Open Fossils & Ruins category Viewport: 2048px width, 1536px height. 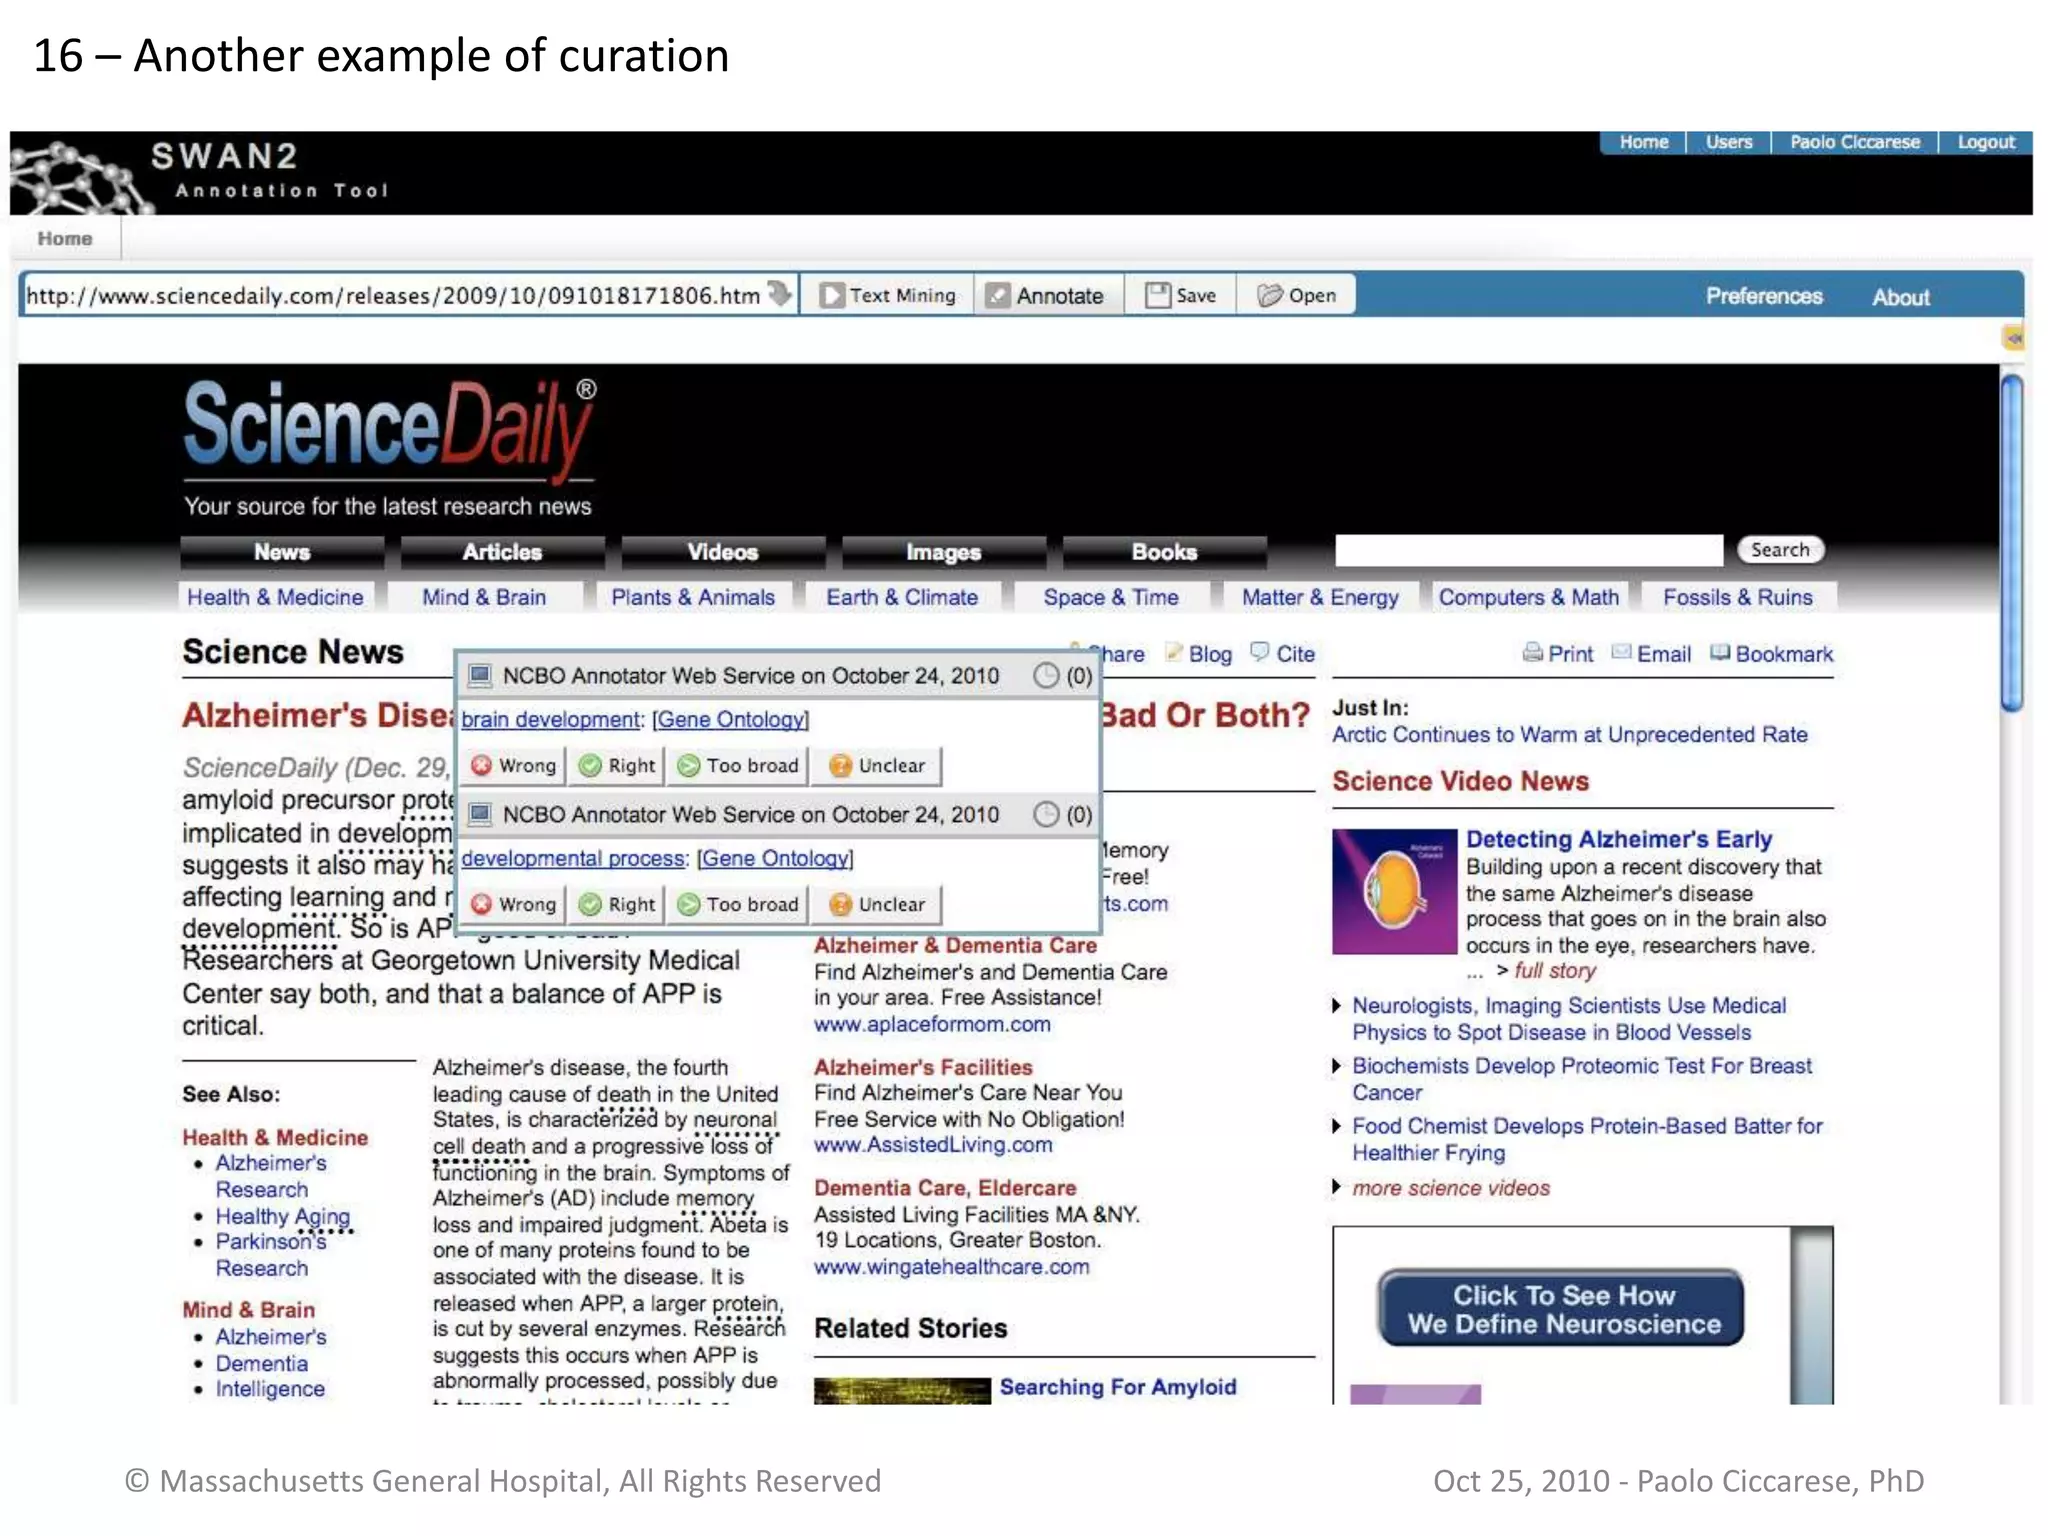[1738, 597]
